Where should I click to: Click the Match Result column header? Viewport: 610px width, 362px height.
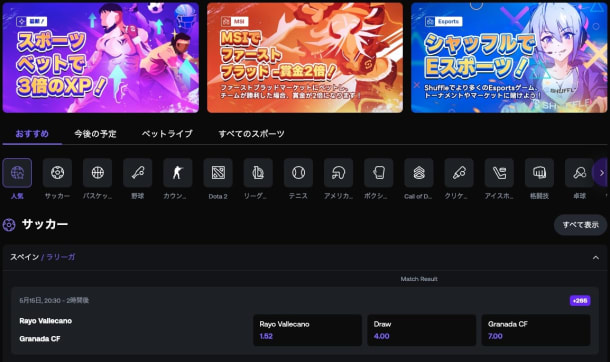tap(419, 279)
